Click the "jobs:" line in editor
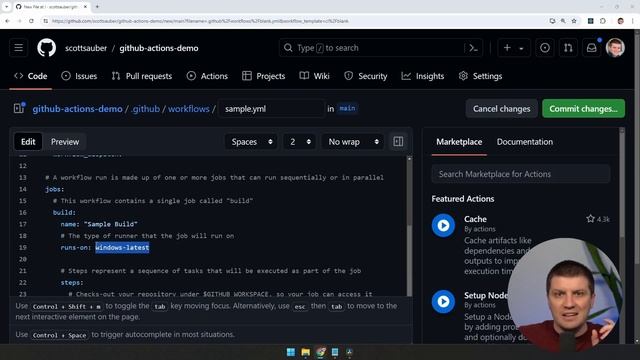The height and width of the screenshot is (360, 640). click(55, 189)
